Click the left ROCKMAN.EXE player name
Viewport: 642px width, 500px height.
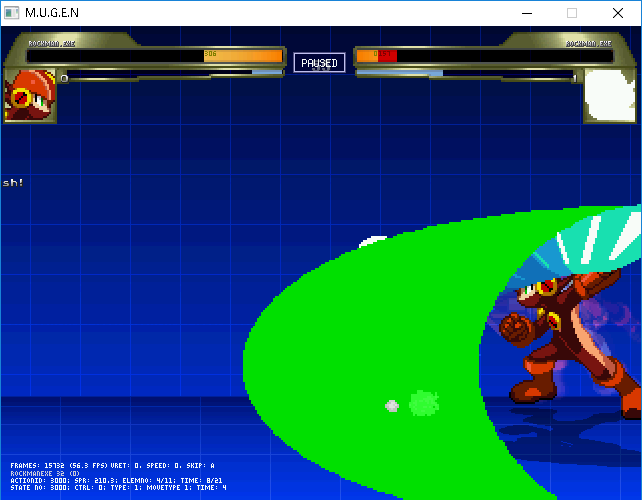[x=52, y=43]
